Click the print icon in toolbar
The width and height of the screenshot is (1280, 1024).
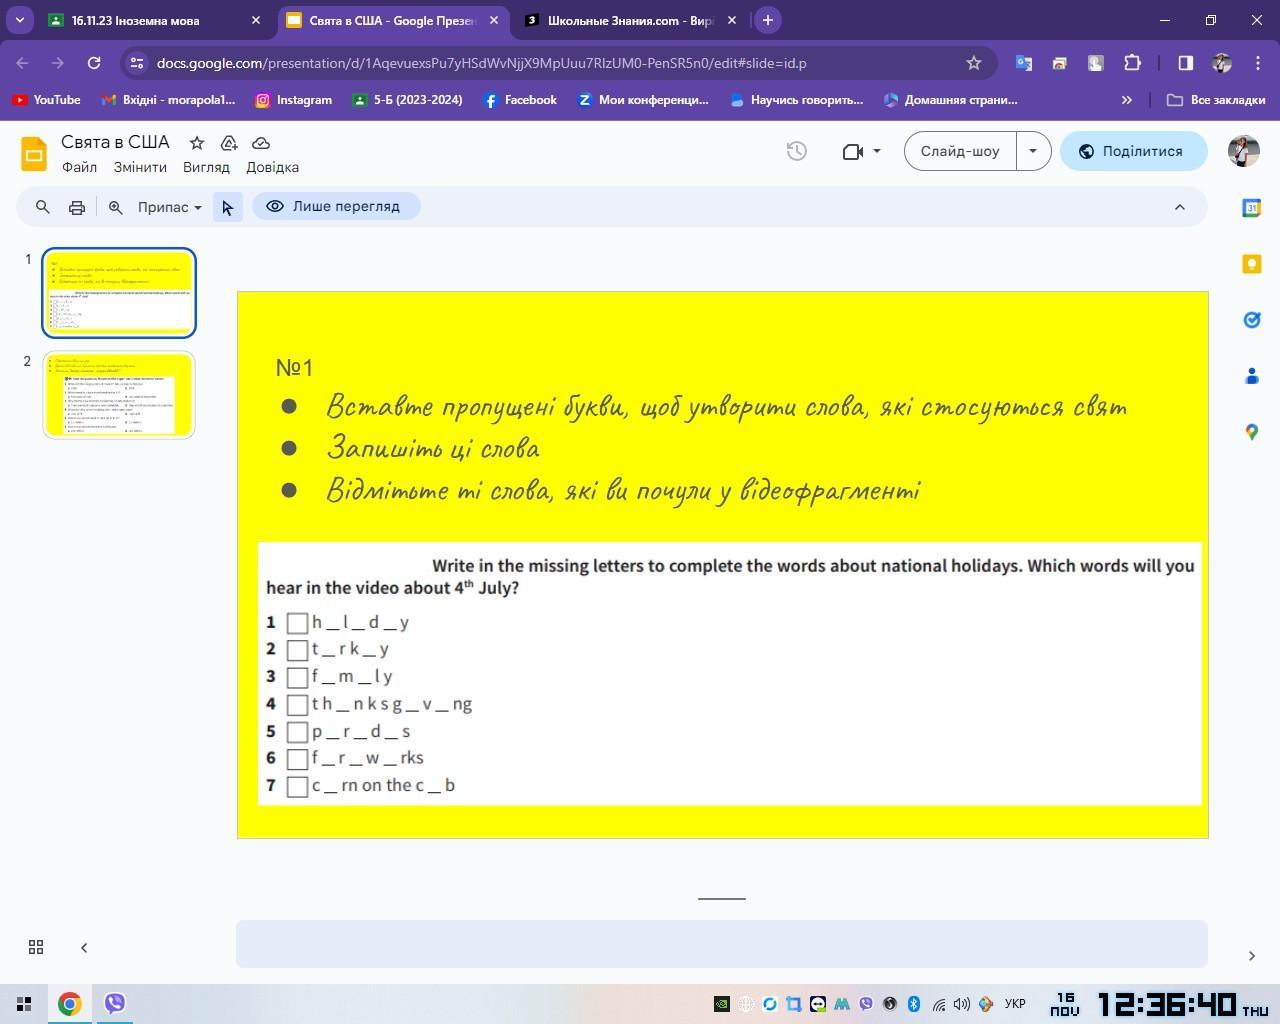coord(77,207)
